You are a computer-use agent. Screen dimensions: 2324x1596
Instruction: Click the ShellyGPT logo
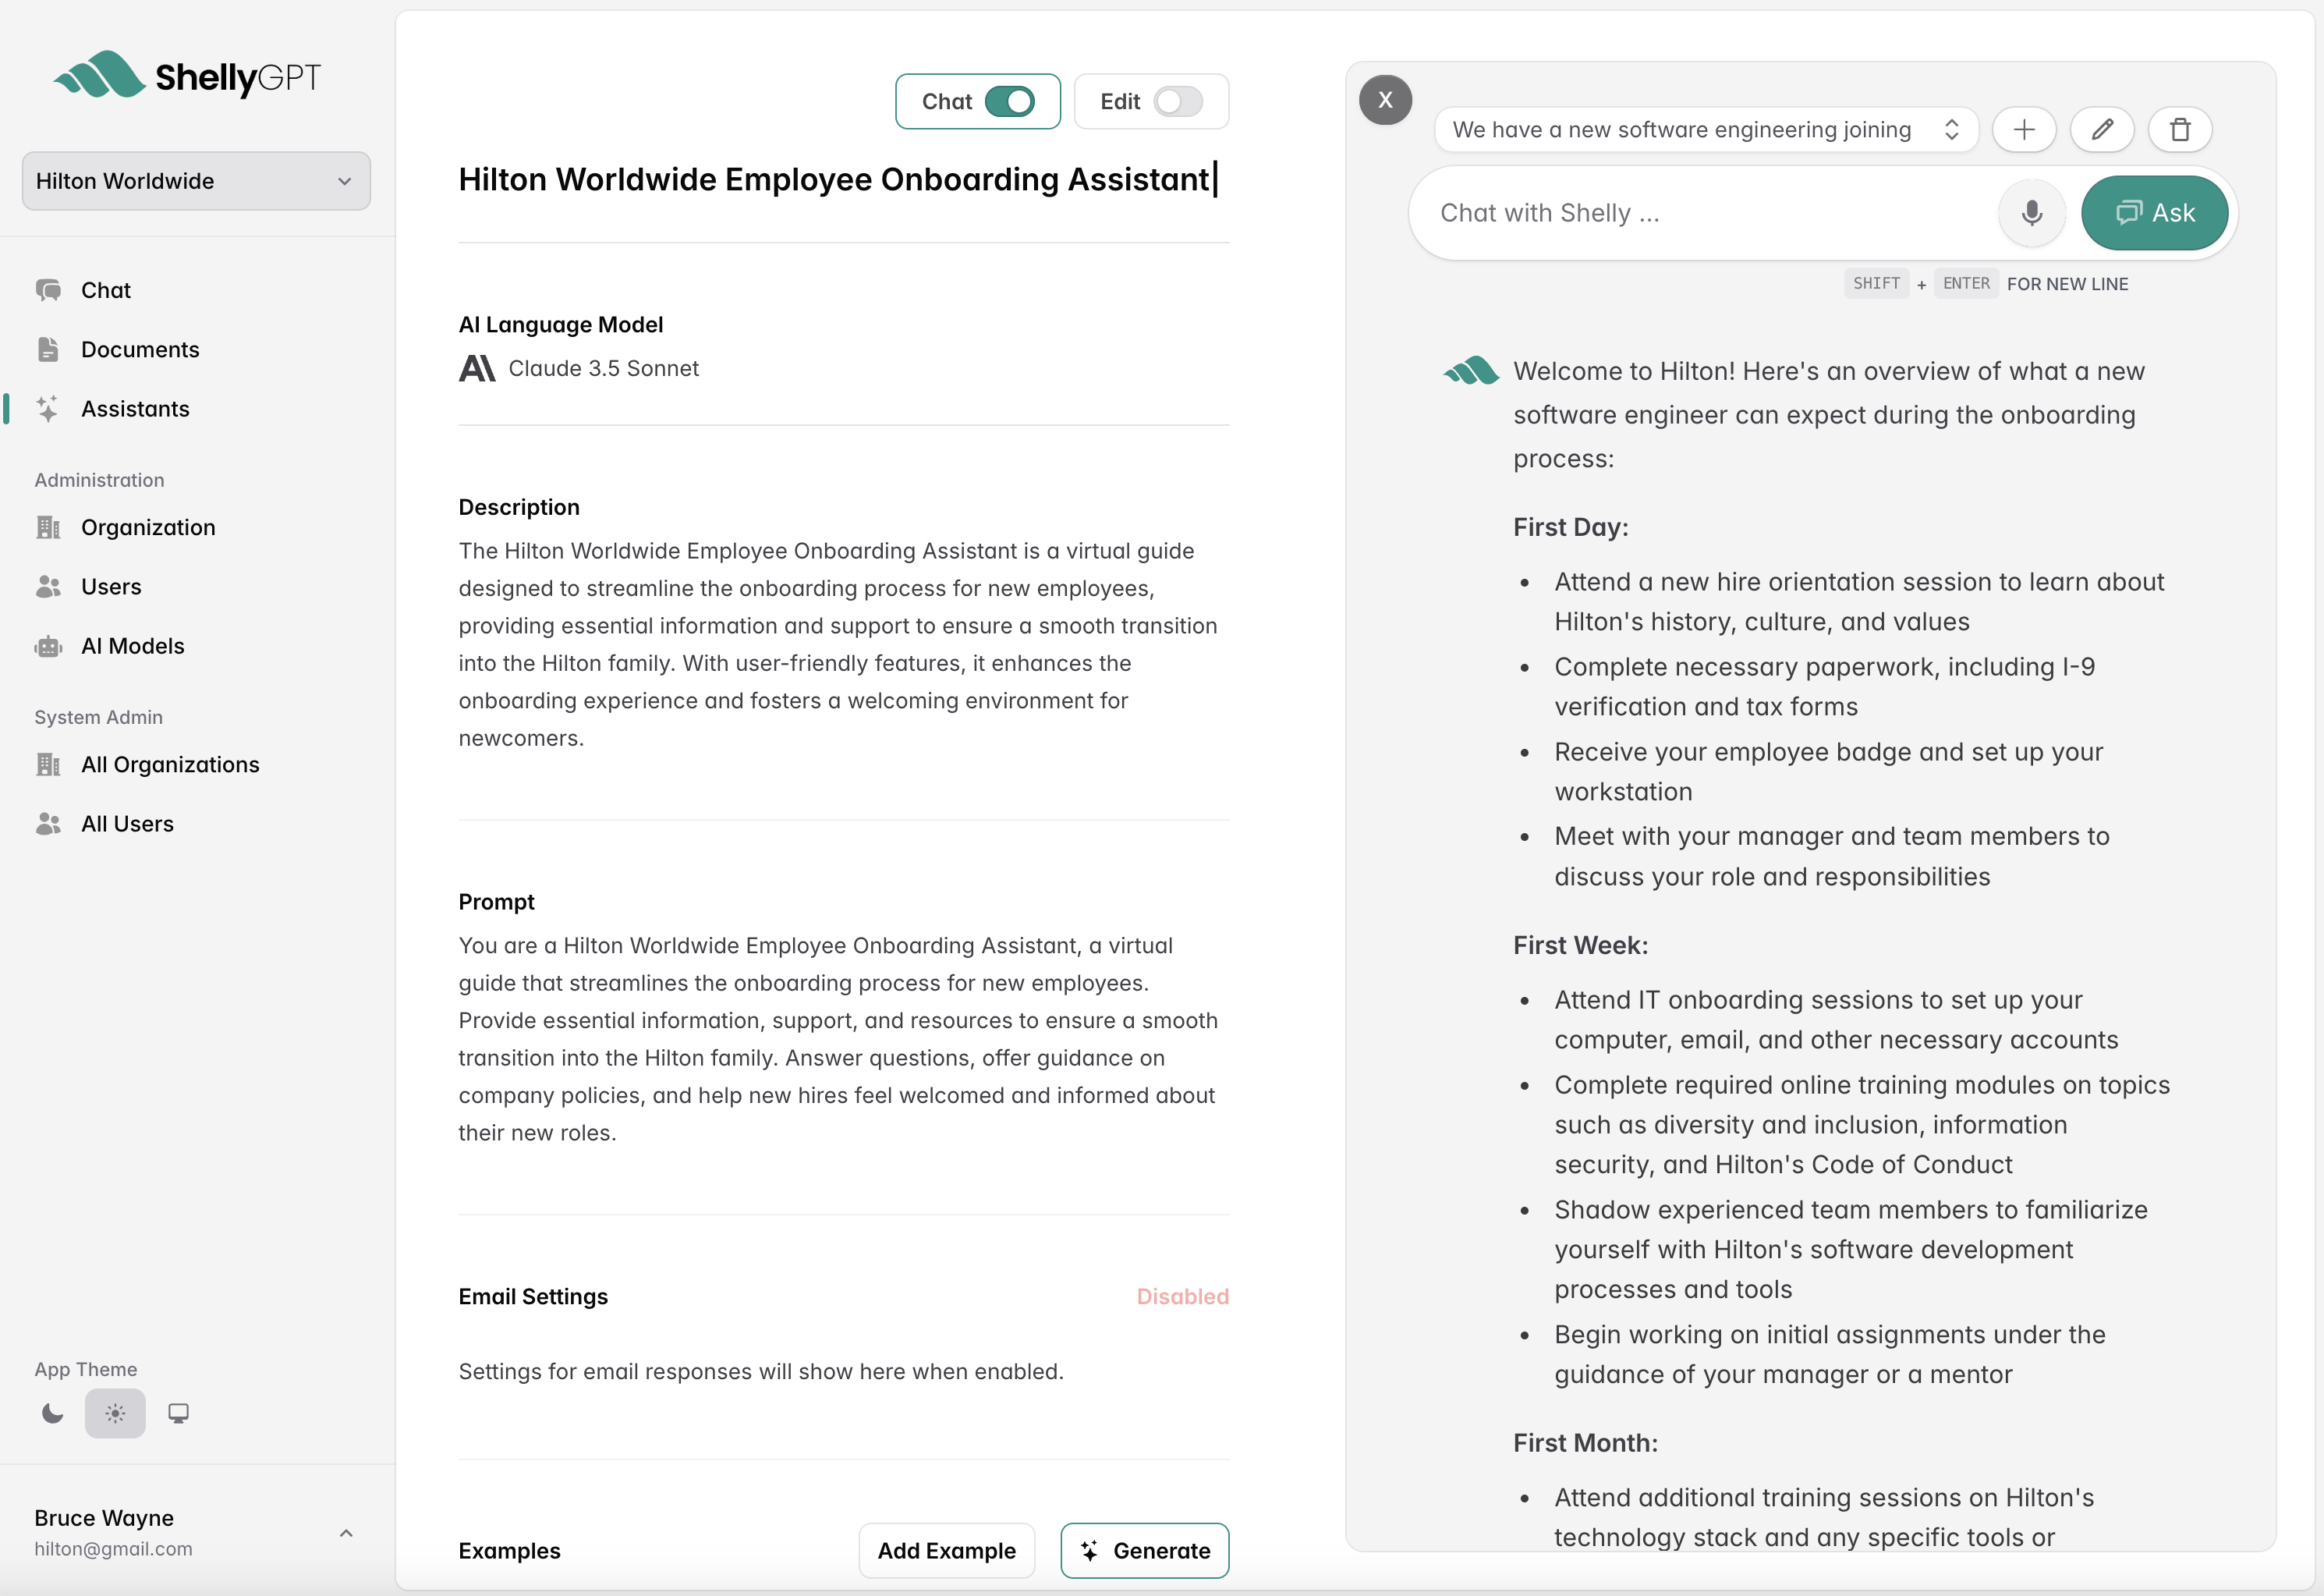point(187,76)
